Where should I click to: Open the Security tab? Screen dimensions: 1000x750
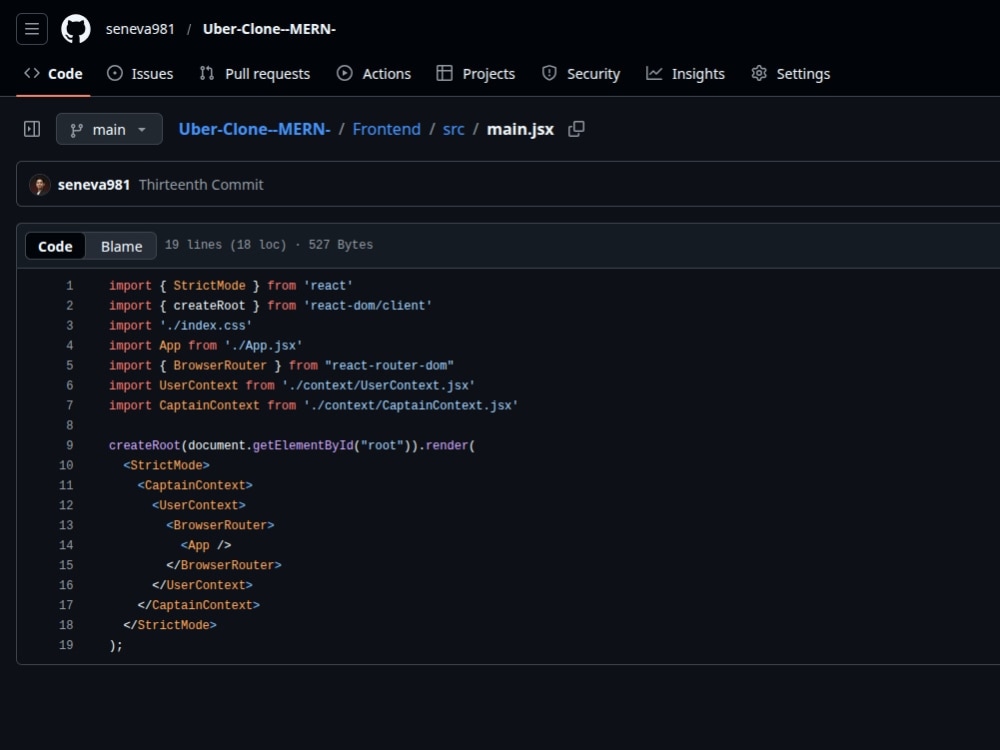click(x=581, y=74)
